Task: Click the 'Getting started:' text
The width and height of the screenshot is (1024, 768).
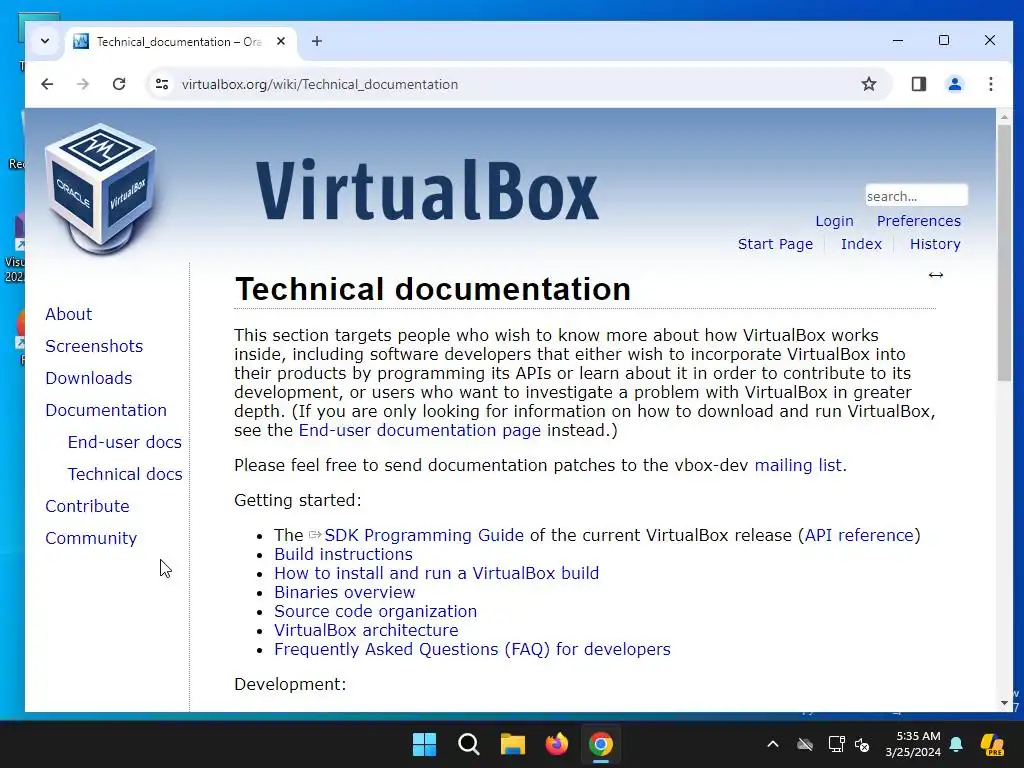Action: tap(298, 500)
